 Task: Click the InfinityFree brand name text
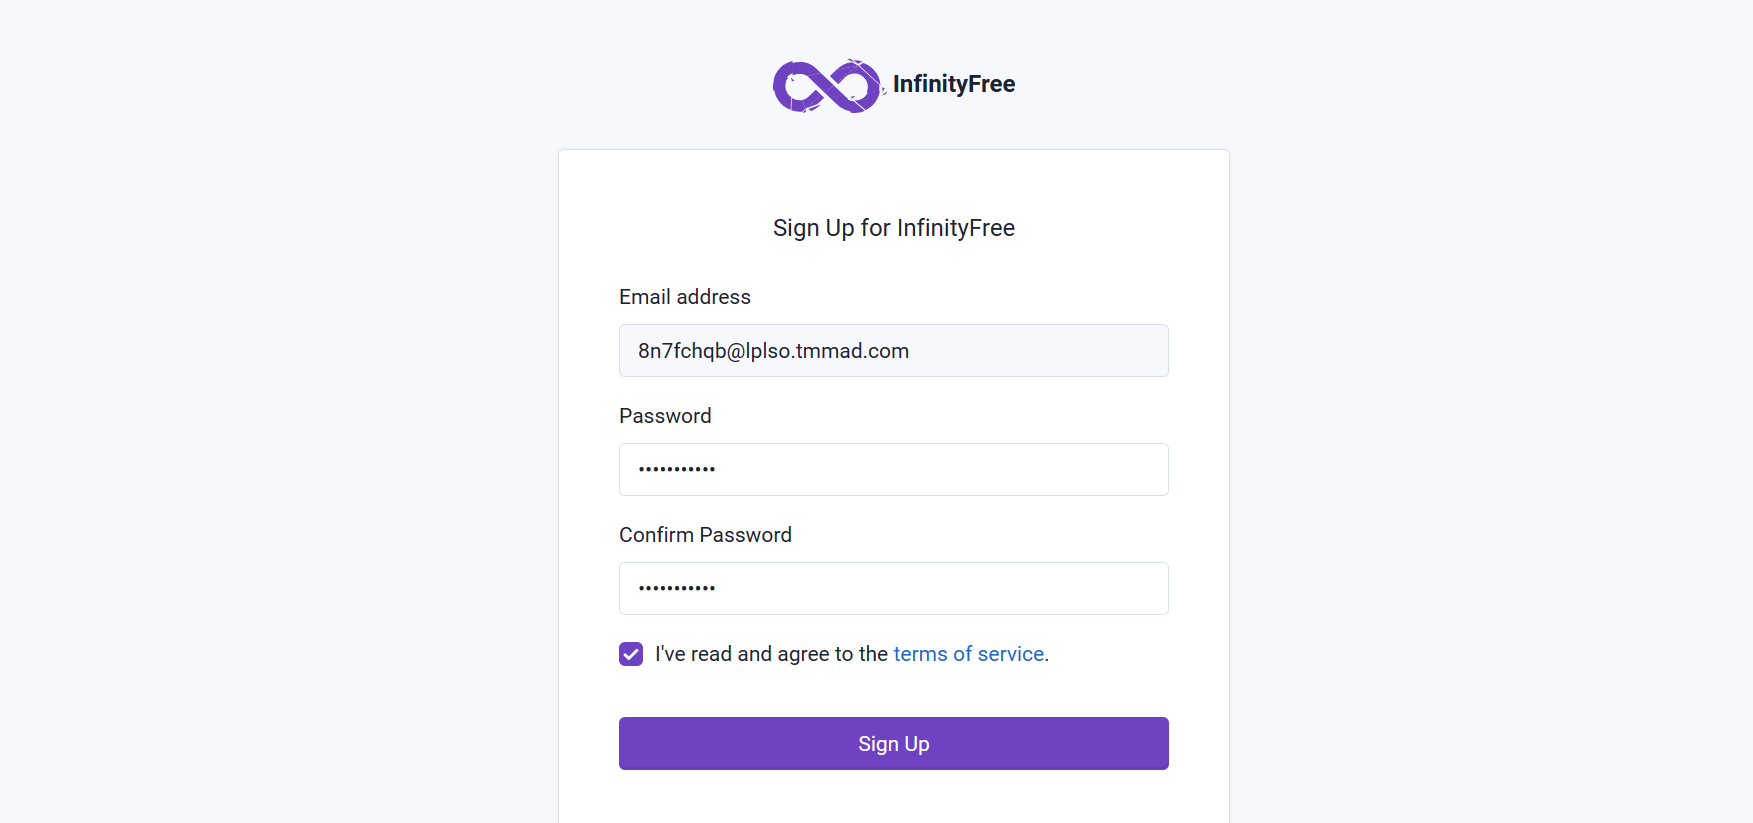click(x=953, y=84)
